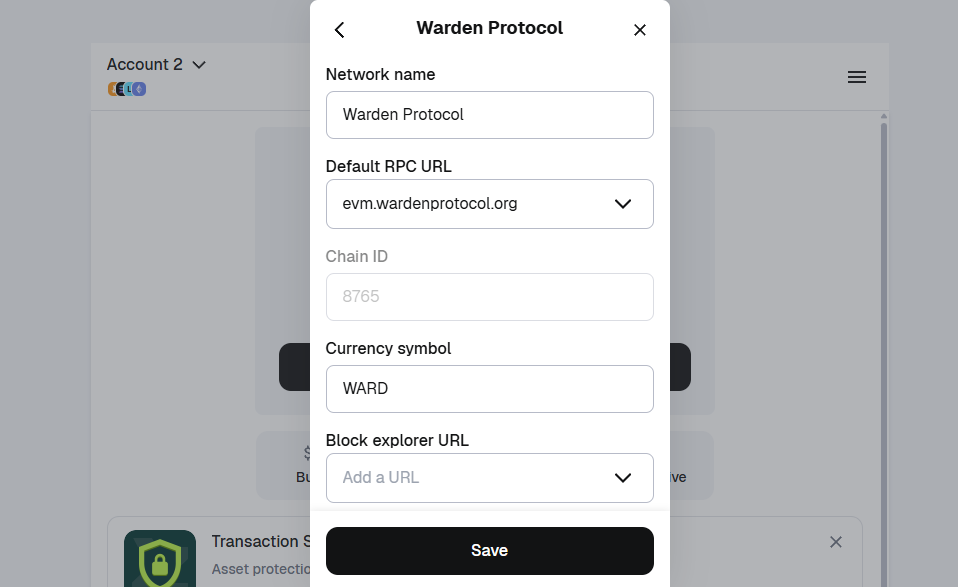Select the Ethereum network icon under Account 2
The image size is (958, 587).
pos(139,89)
